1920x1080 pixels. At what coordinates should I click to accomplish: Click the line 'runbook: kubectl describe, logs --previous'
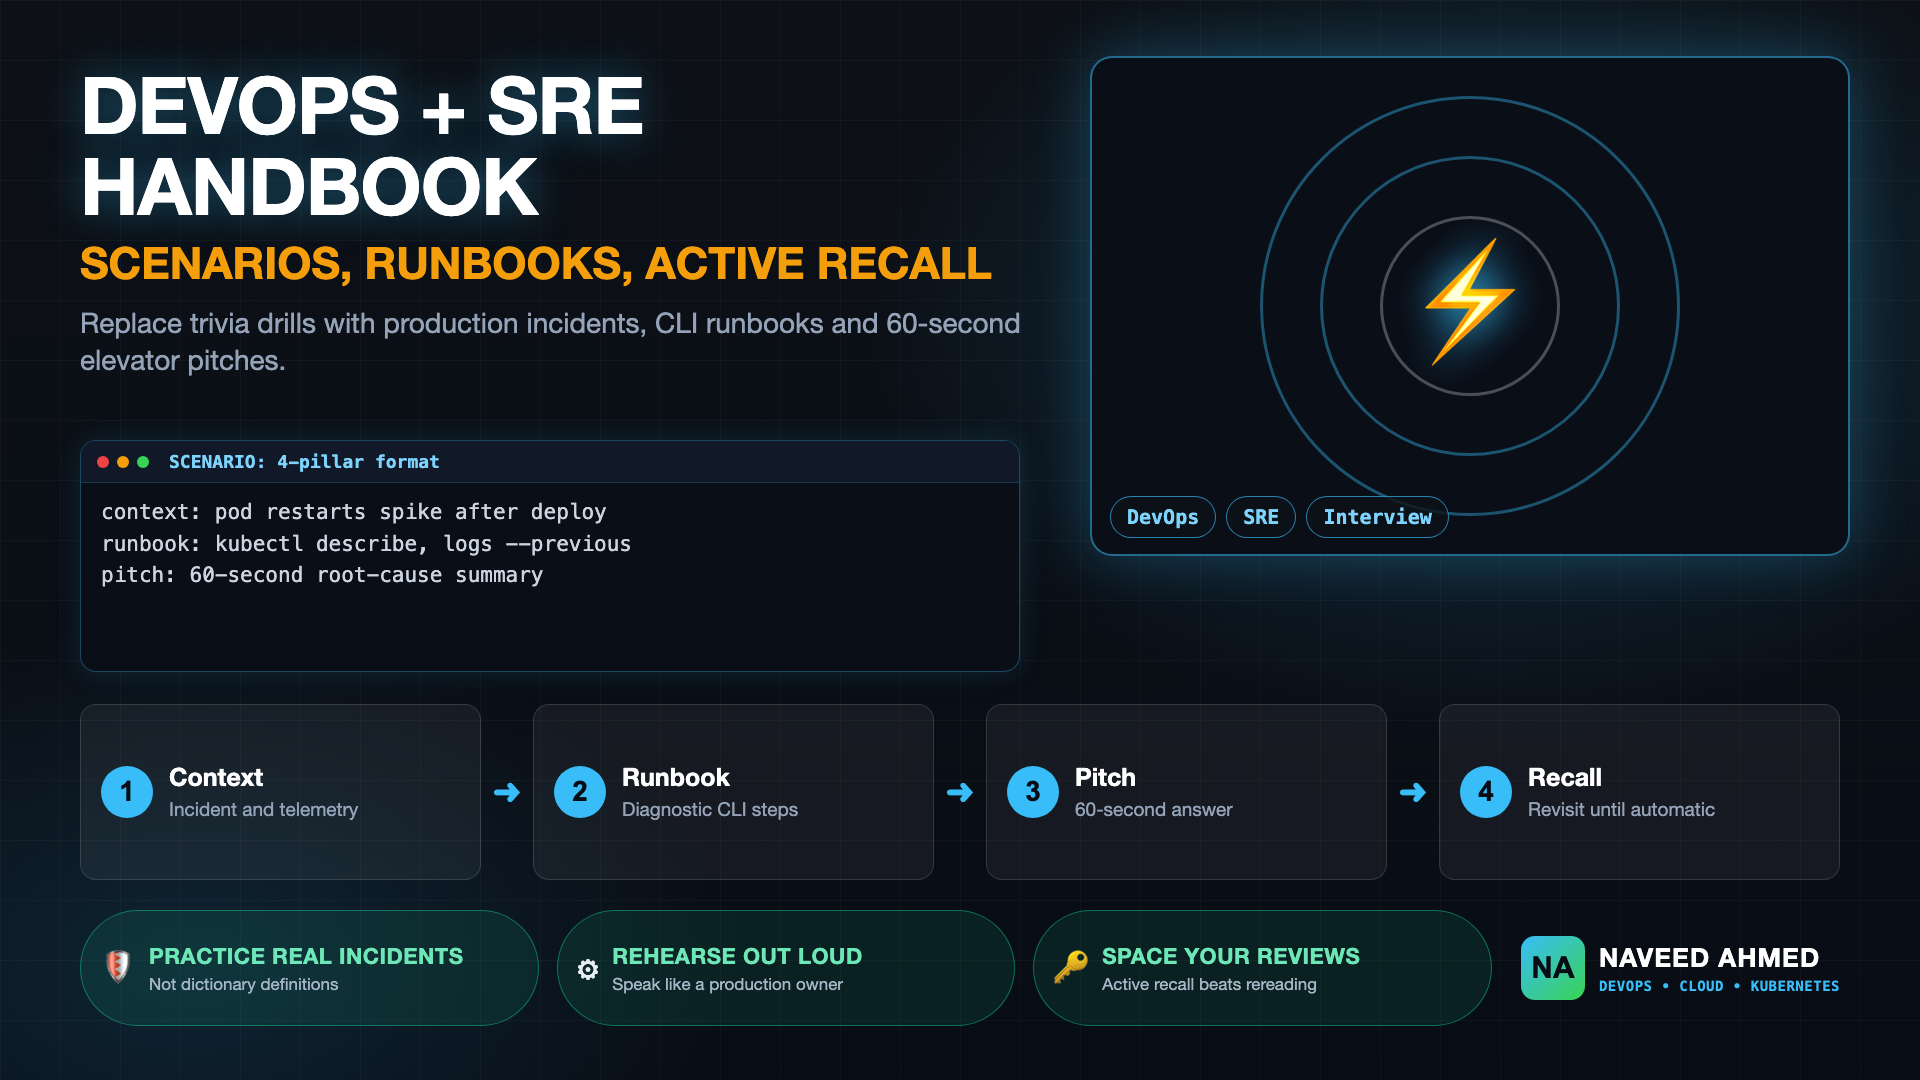[x=366, y=544]
